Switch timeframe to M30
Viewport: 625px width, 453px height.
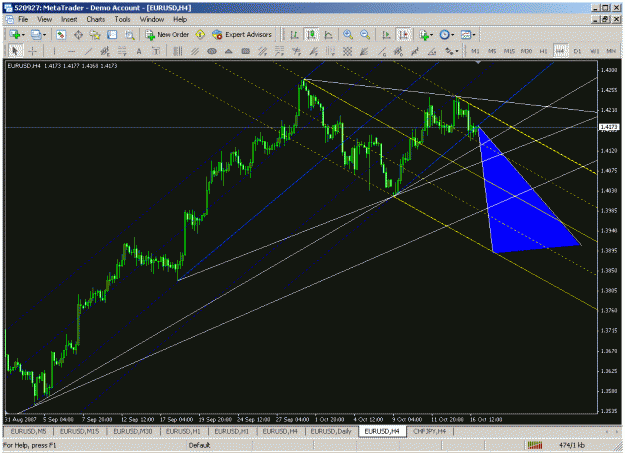tap(527, 51)
